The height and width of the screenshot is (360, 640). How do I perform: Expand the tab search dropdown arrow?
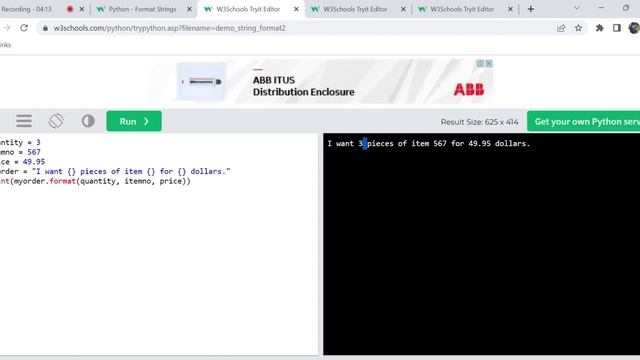(x=577, y=8)
